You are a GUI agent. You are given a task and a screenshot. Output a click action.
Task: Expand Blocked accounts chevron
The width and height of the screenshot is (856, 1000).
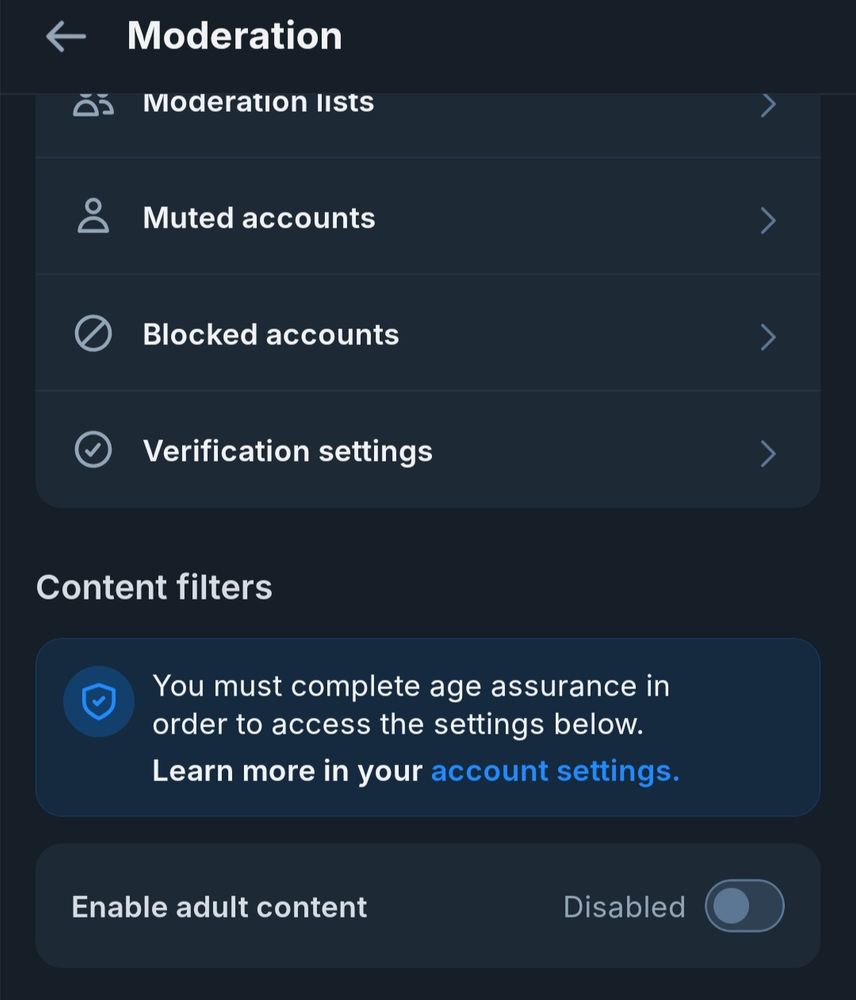point(768,337)
